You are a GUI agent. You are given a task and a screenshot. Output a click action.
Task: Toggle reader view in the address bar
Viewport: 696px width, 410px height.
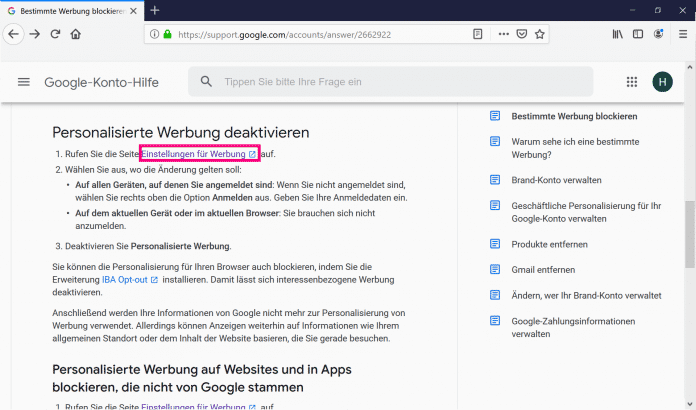click(478, 33)
